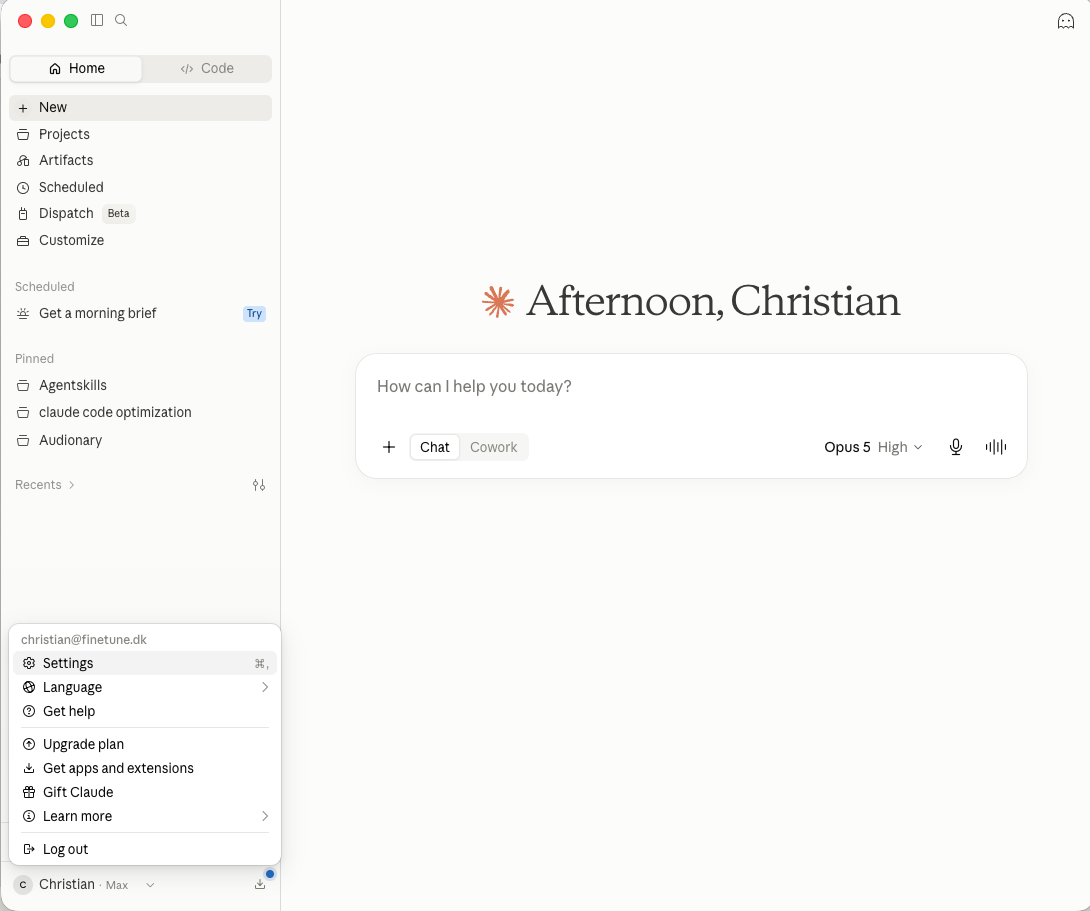The image size is (1090, 911).
Task: Click the ghost incognito chat icon
Action: click(1066, 22)
